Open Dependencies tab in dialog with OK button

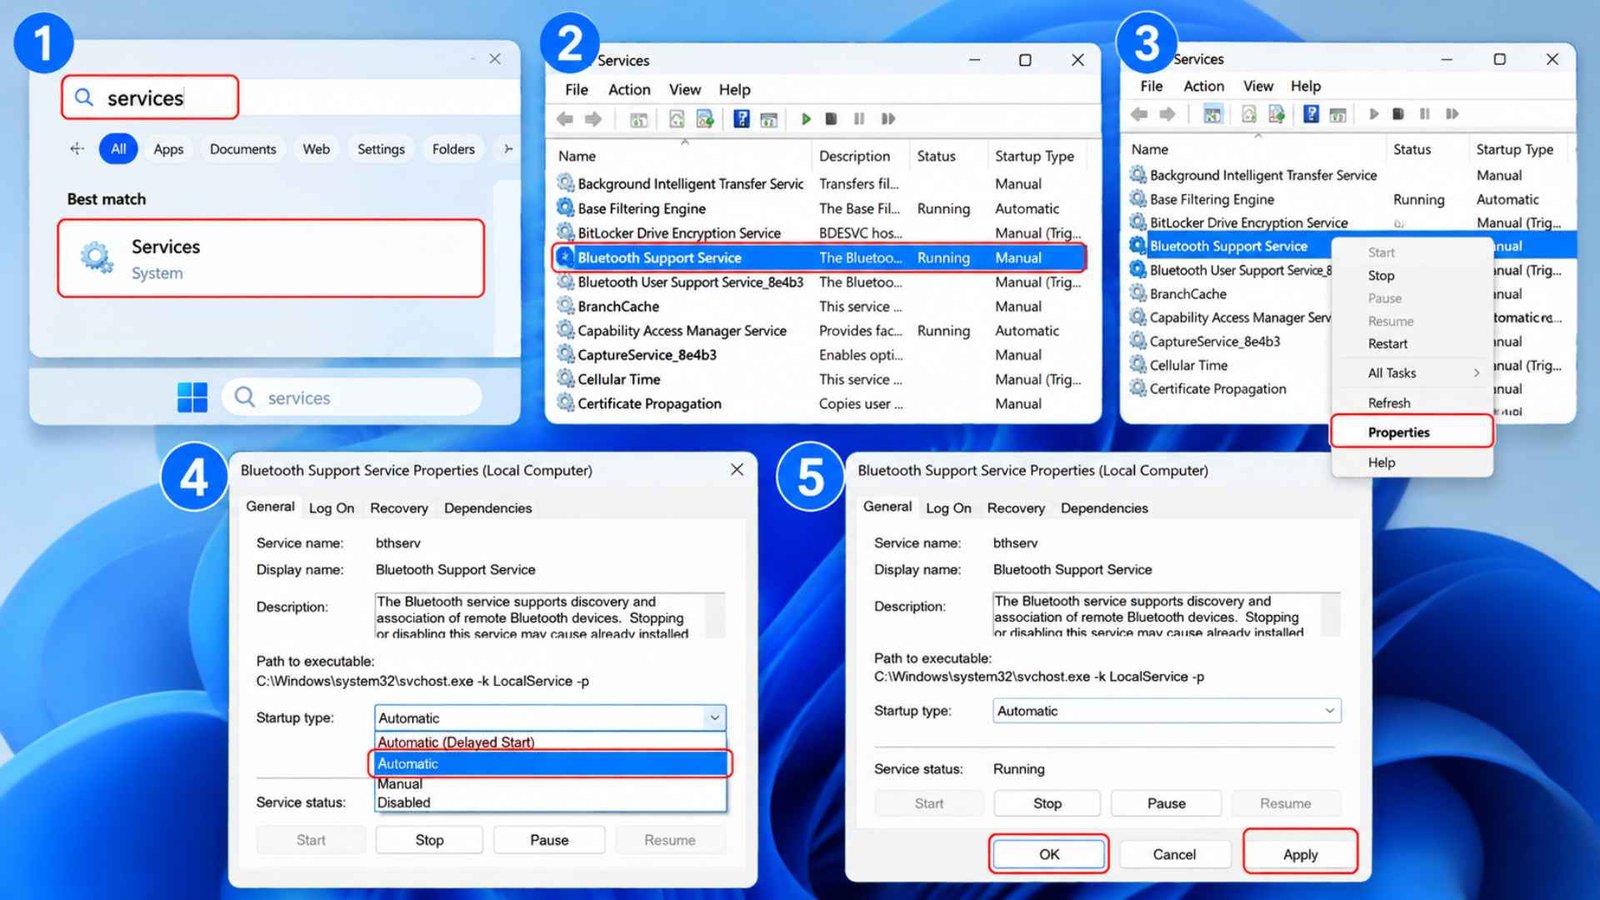[x=1104, y=508]
